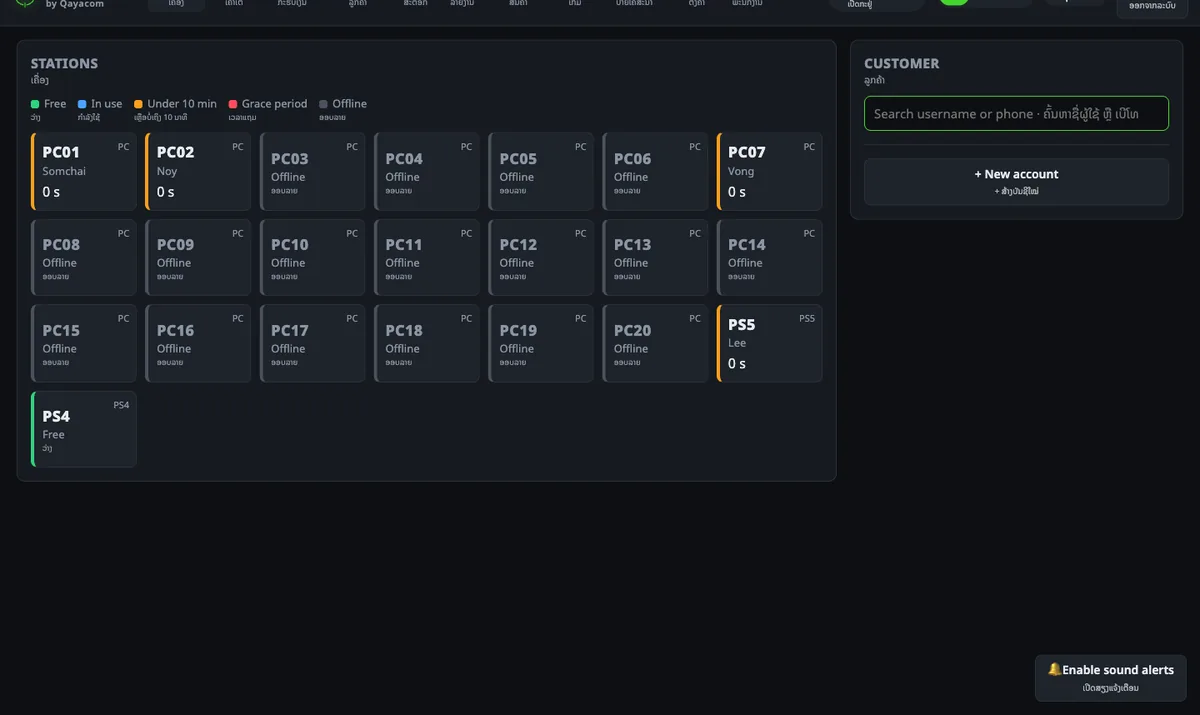The height and width of the screenshot is (715, 1200).
Task: Open station PC02 used by Noy
Action: pyautogui.click(x=198, y=172)
